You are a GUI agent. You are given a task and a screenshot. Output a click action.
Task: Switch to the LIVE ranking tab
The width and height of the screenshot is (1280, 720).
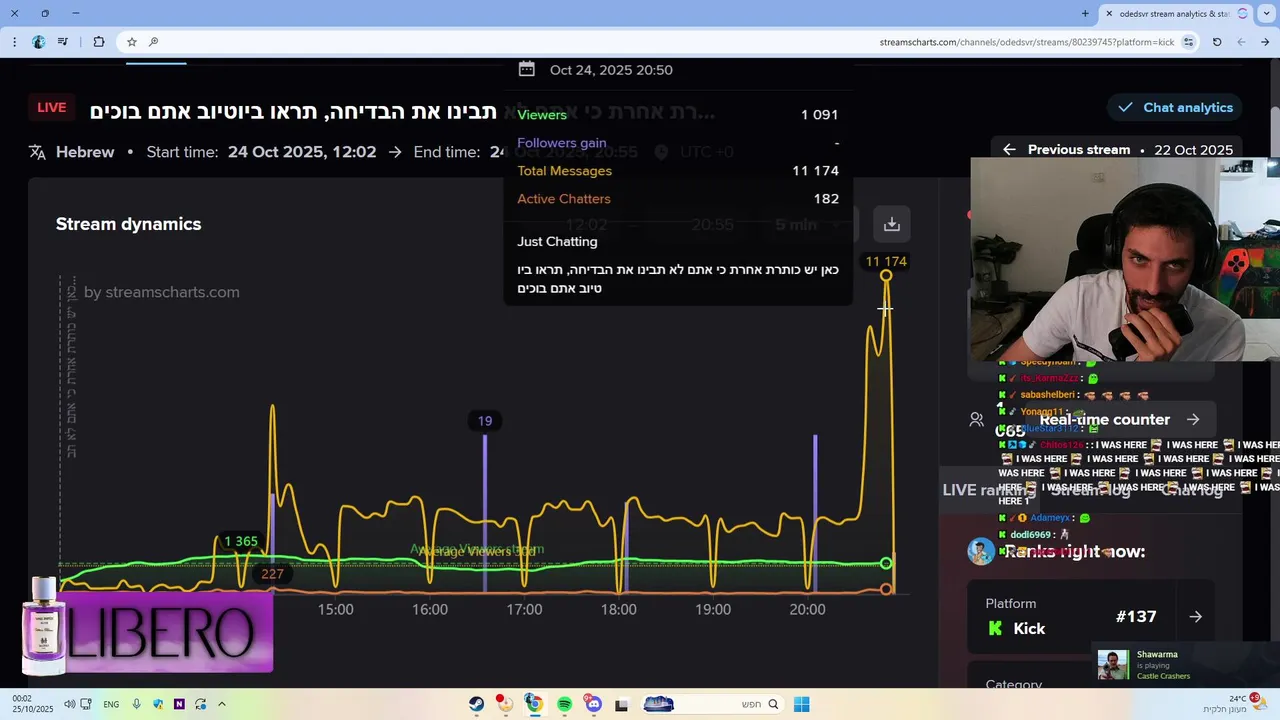(x=988, y=490)
